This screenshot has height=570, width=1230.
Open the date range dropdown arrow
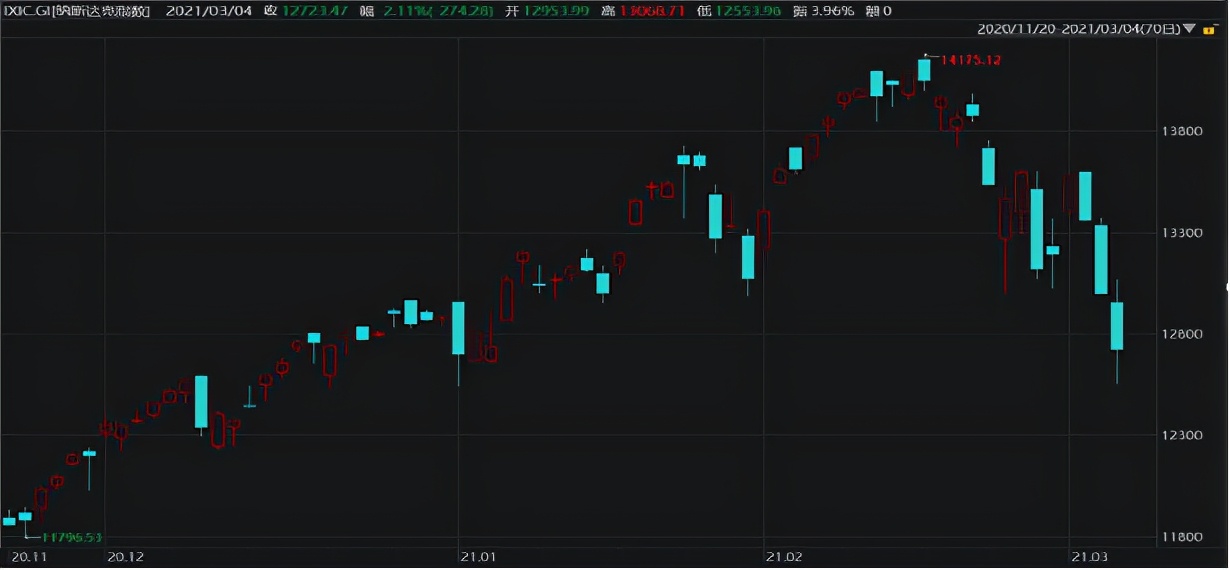(x=1189, y=29)
